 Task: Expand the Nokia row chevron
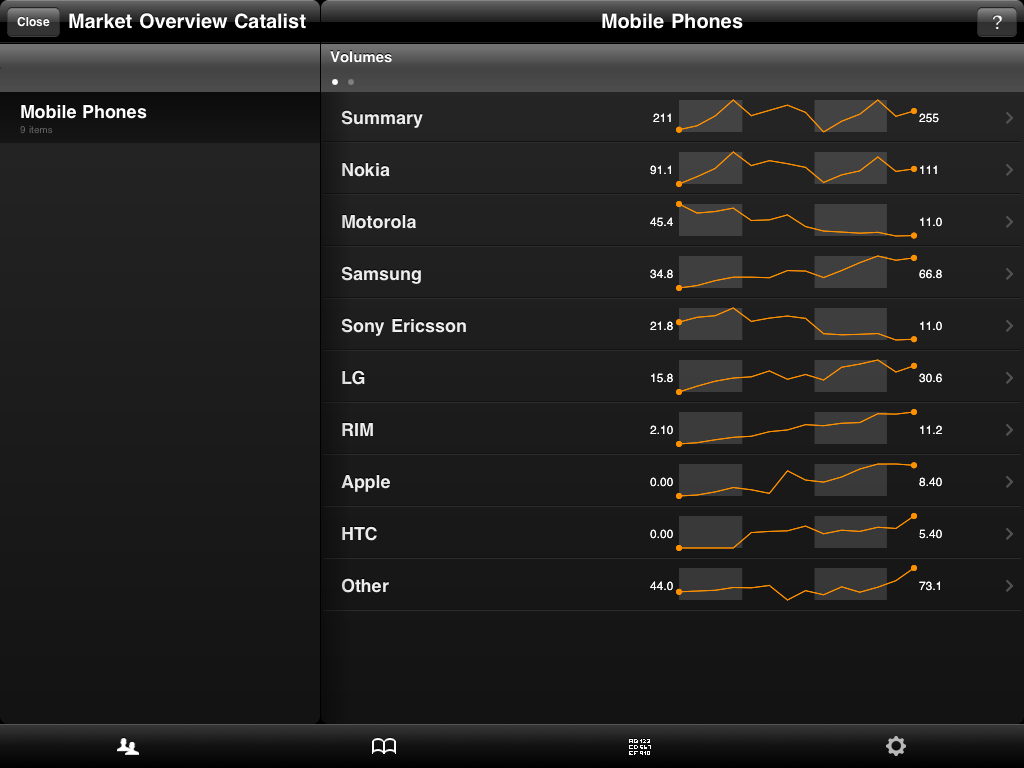pyautogui.click(x=1009, y=170)
